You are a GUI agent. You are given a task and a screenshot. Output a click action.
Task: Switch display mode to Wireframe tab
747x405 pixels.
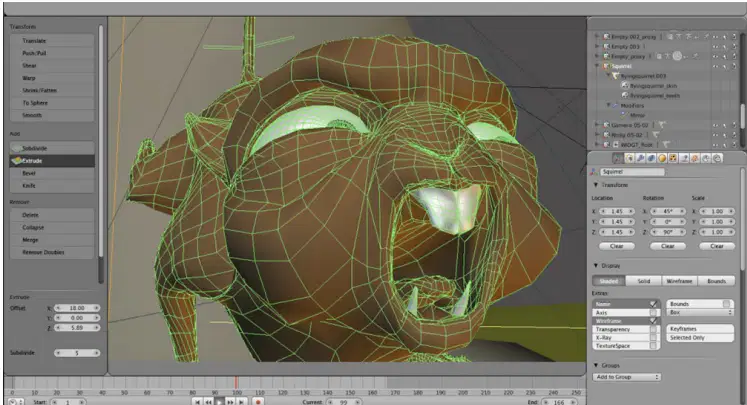point(679,281)
